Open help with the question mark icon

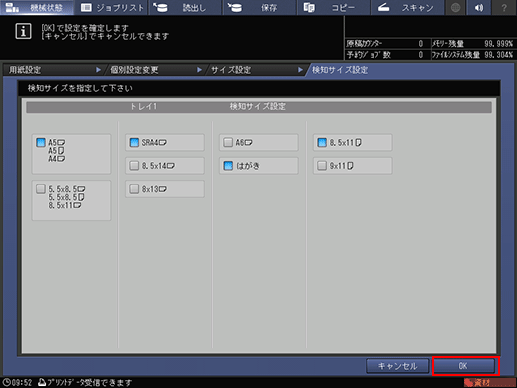pos(504,7)
